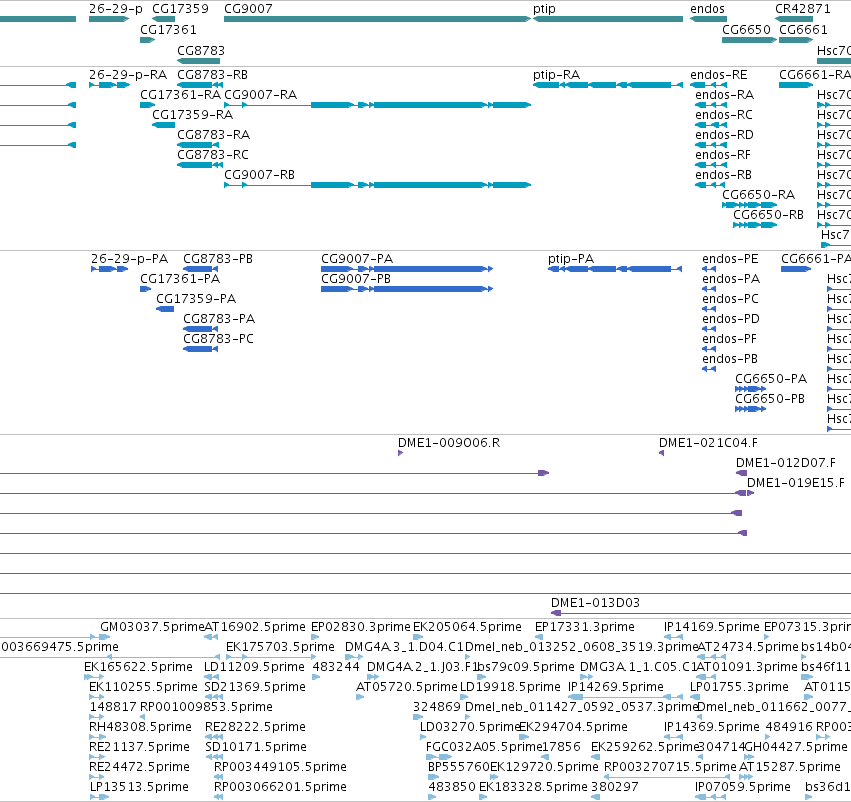Viewport: 851px width, 802px height.
Task: Click the DME1-013D03 feature label
Action: pyautogui.click(x=595, y=603)
